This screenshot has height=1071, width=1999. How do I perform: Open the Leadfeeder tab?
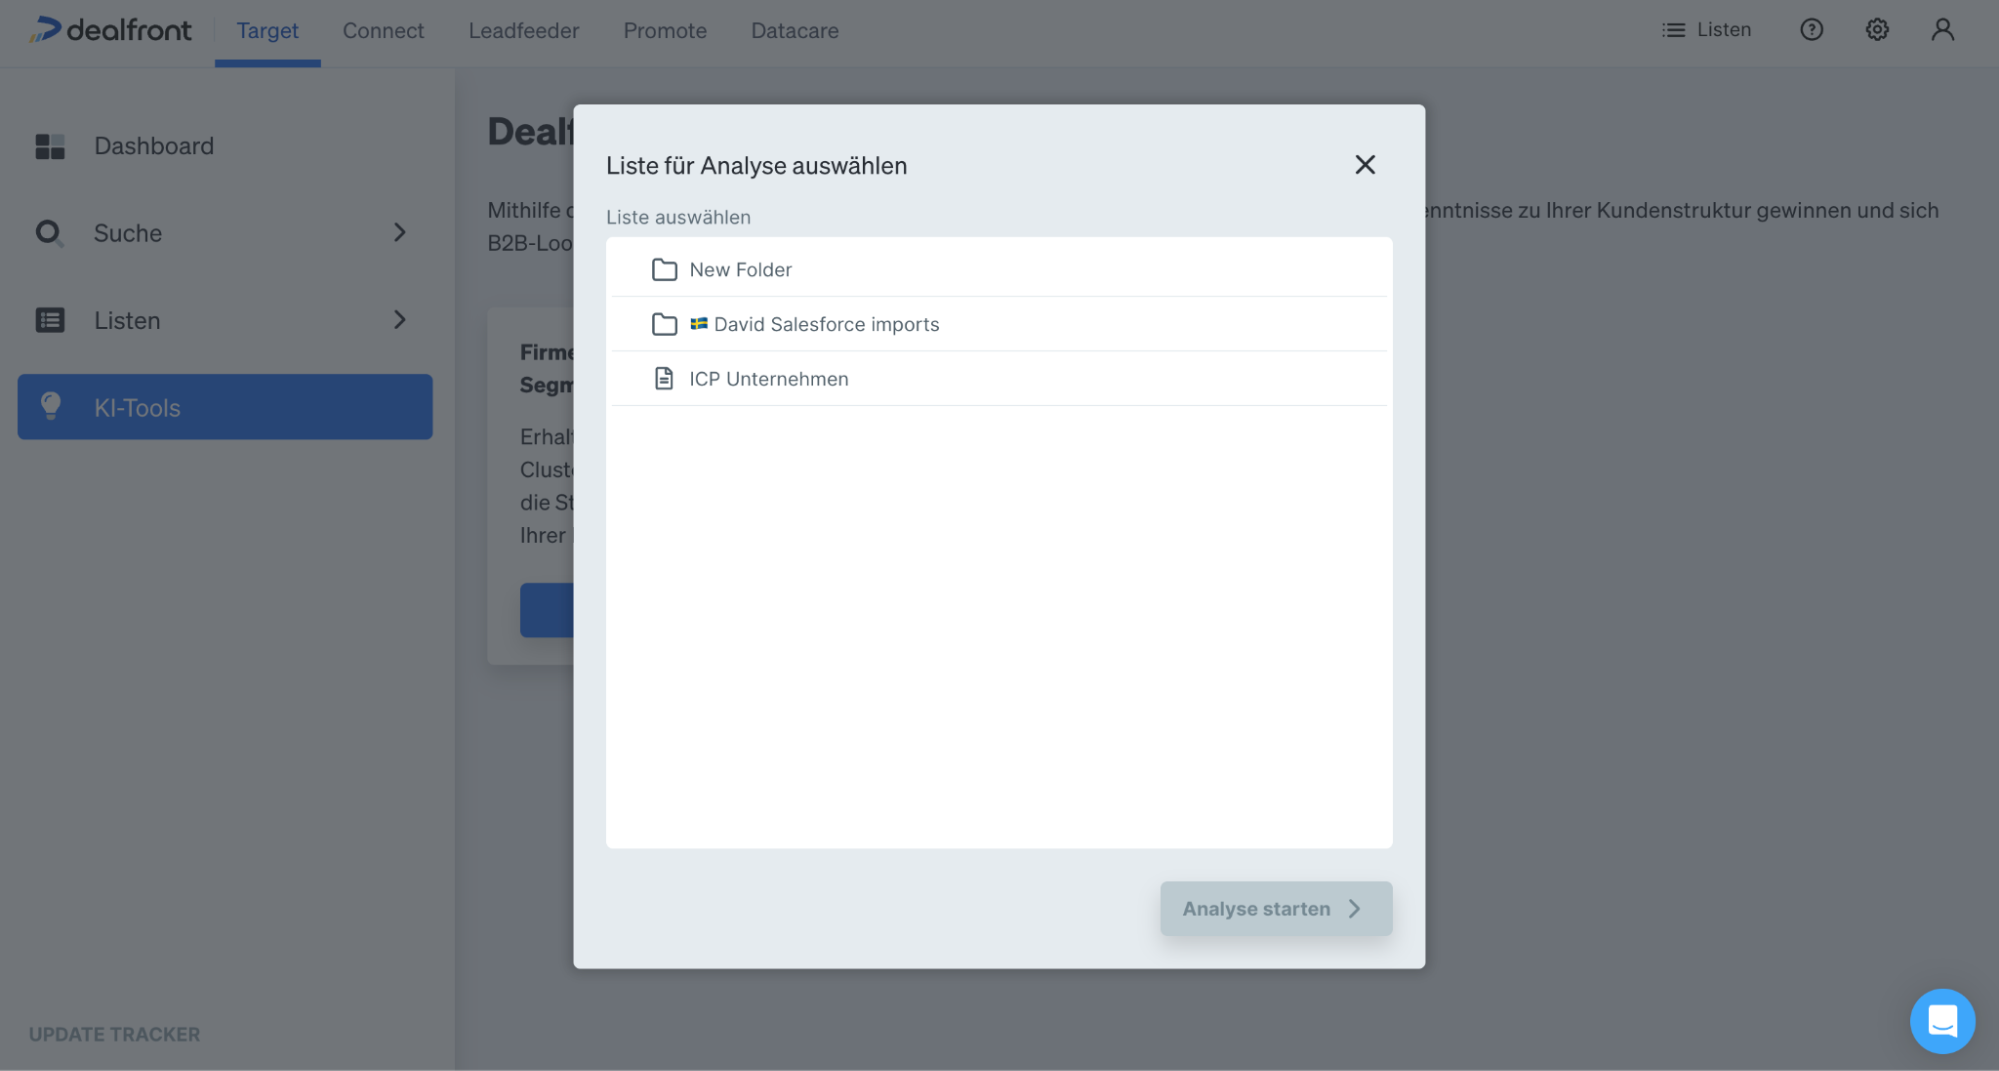click(523, 30)
